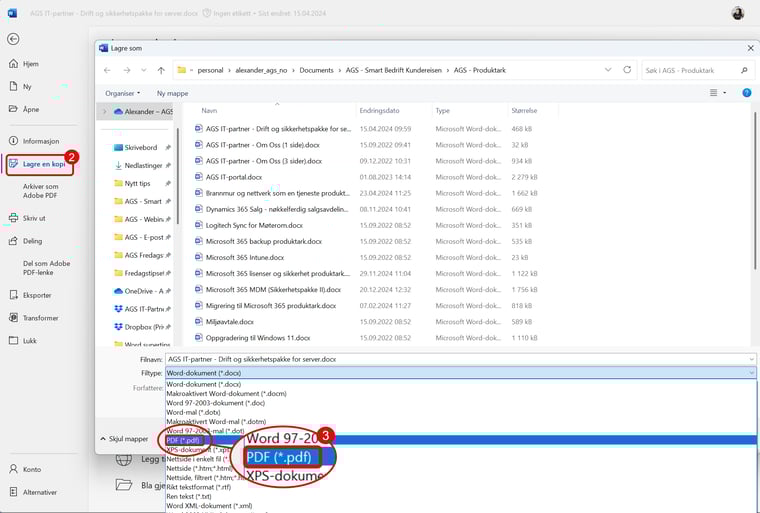Go back in the Lagre som dialog
The width and height of the screenshot is (760, 513).
click(x=107, y=70)
